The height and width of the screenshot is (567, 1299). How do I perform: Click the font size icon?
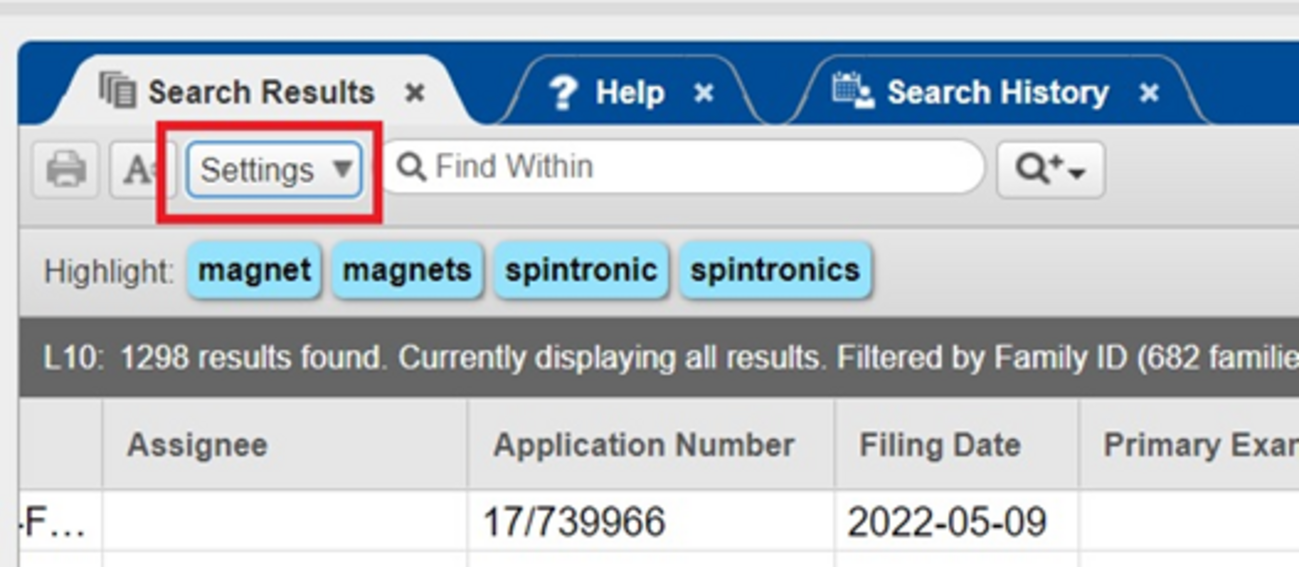[140, 170]
